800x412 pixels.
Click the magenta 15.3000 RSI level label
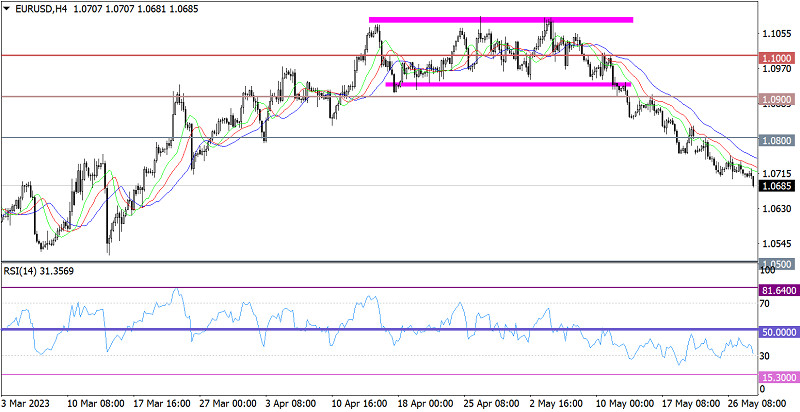point(777,376)
